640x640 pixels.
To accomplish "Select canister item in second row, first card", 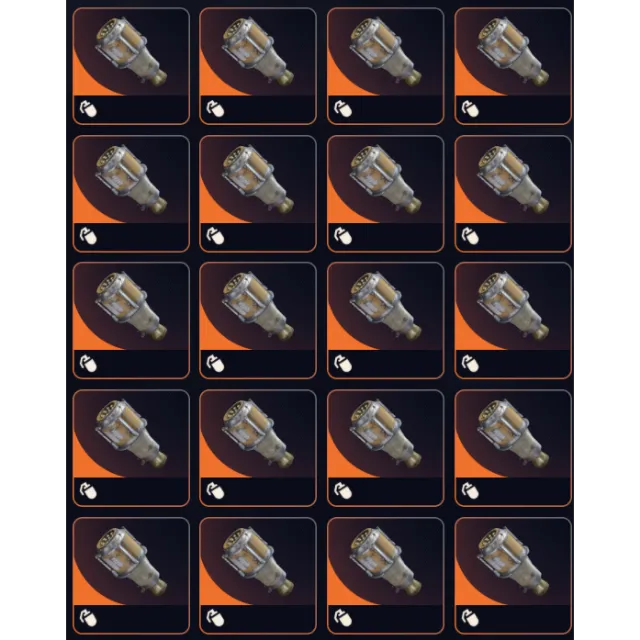I will click(131, 178).
